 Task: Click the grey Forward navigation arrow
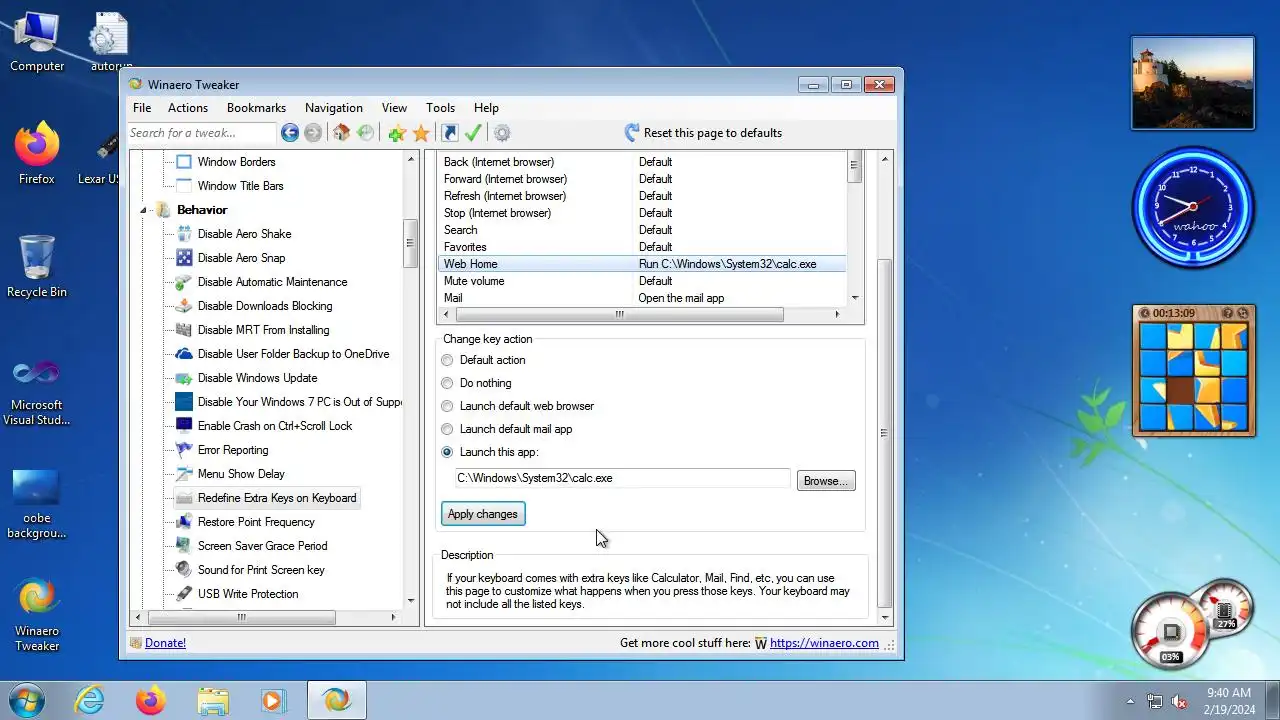coord(313,133)
